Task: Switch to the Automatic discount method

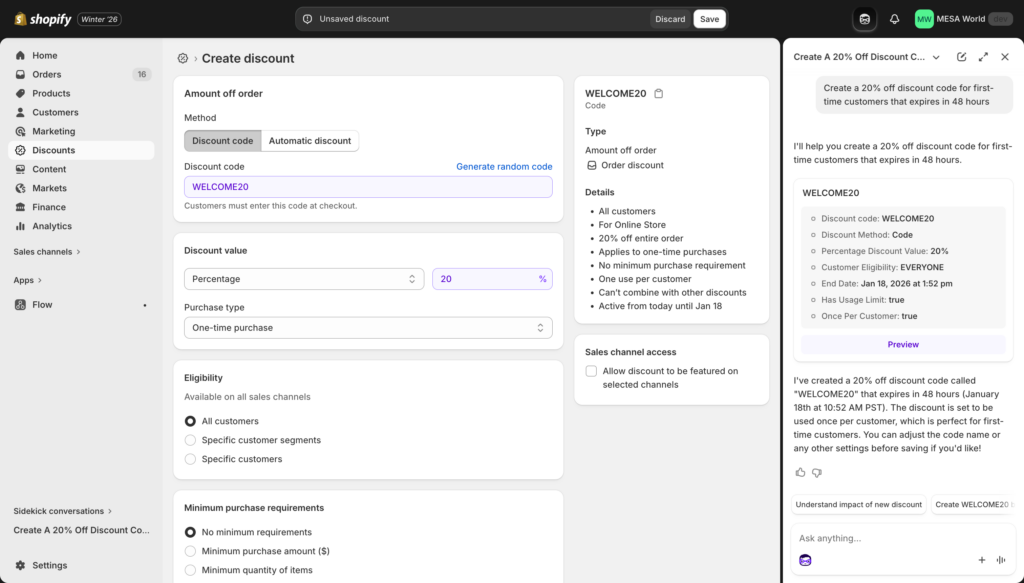Action: coord(311,140)
